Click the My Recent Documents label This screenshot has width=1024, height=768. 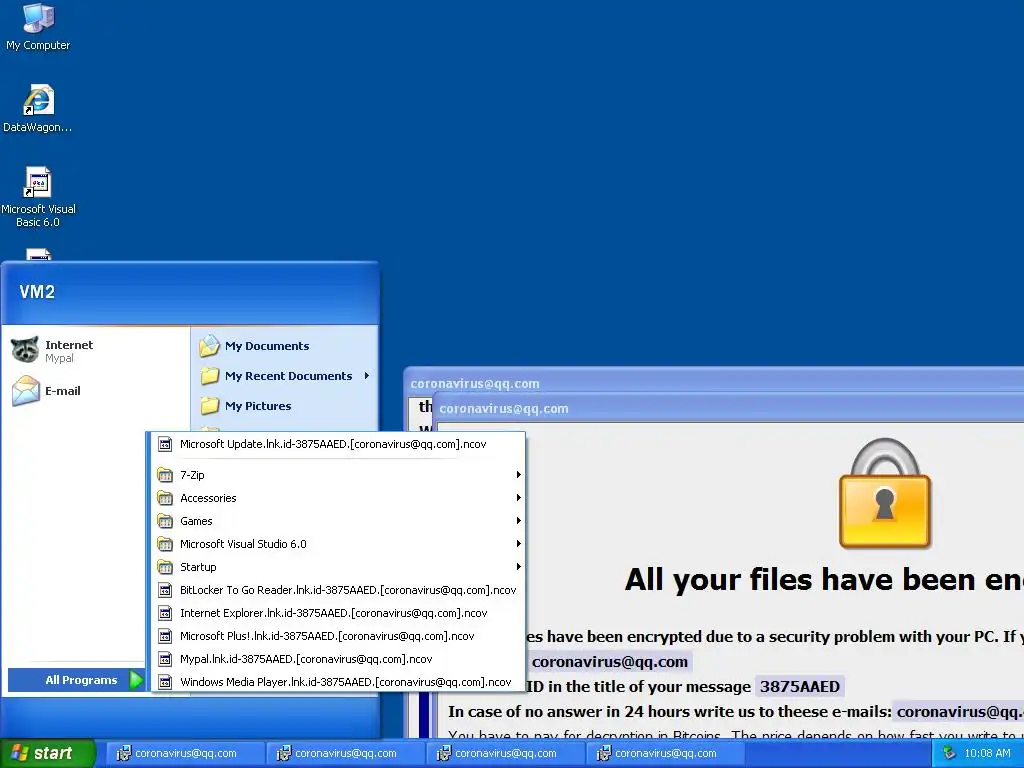tap(289, 376)
